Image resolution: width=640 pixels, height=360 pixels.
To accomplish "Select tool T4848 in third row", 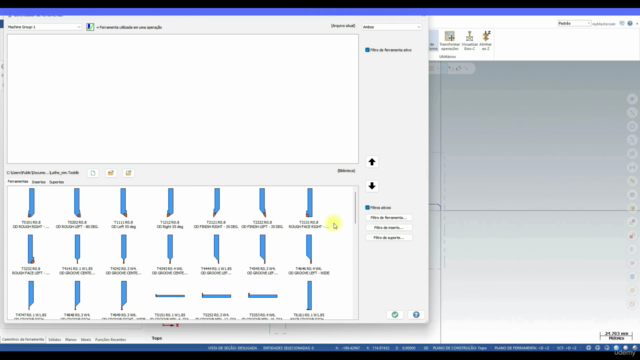I will coord(77,300).
